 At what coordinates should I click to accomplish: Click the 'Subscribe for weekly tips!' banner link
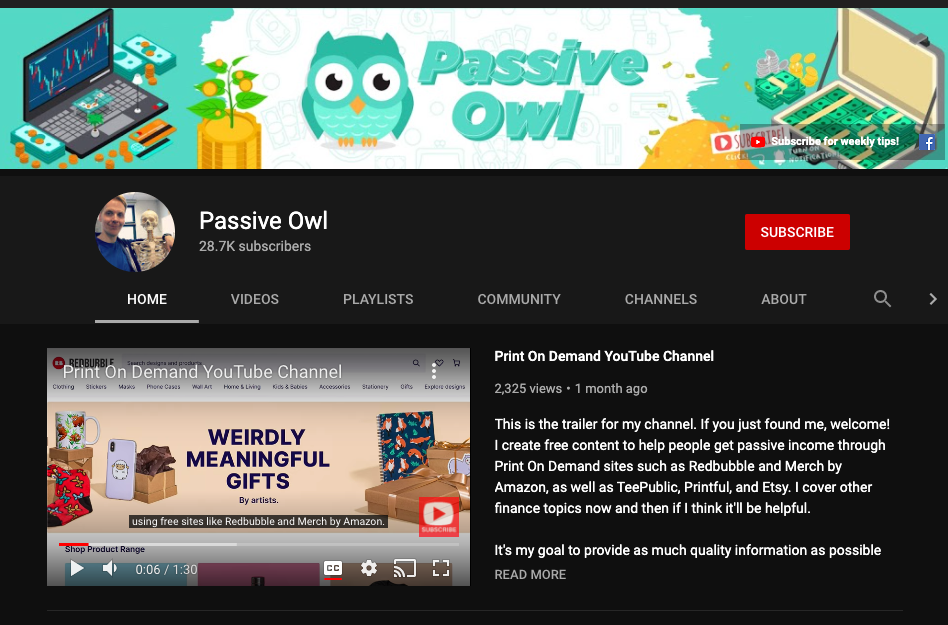coord(825,141)
